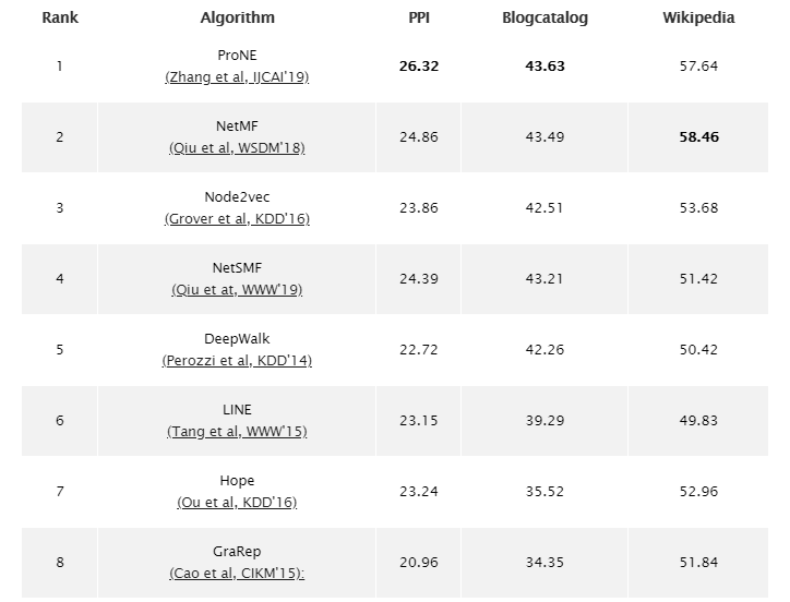Screen dimensions: 790x602
Task: Select the GraRep algorithm name
Action: click(237, 551)
